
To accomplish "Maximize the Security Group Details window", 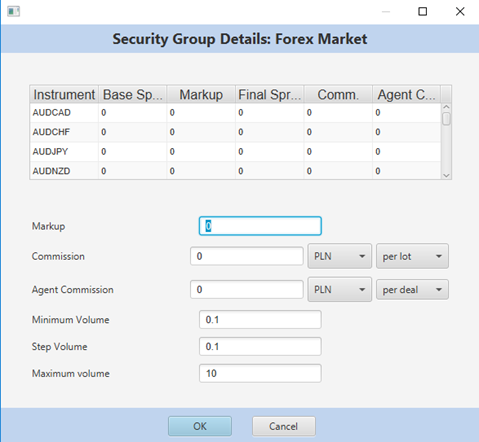I will coord(422,11).
